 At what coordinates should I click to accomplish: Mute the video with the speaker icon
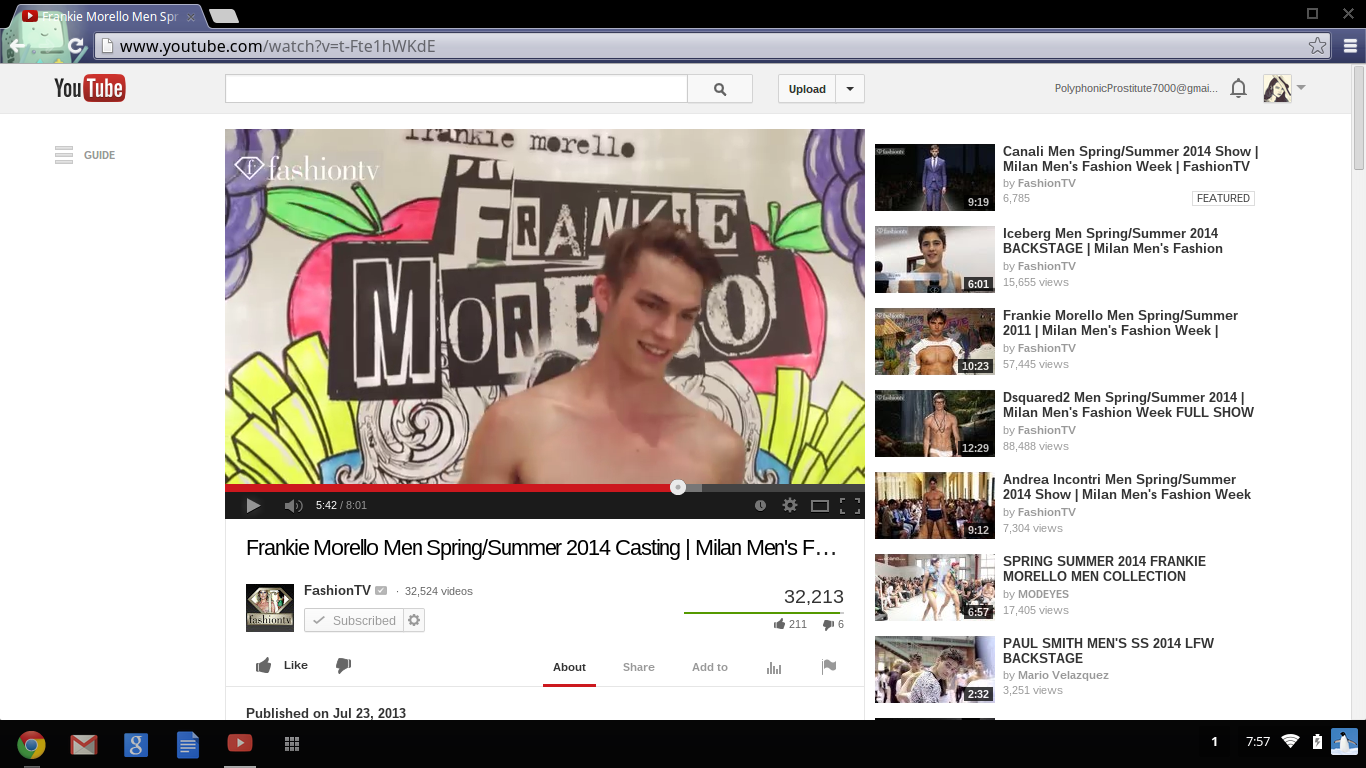[293, 506]
